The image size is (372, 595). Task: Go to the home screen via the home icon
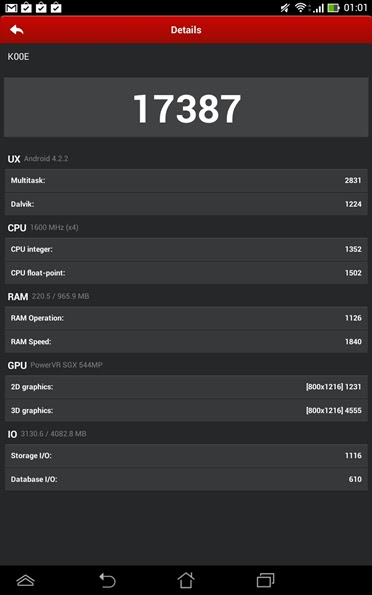click(186, 580)
